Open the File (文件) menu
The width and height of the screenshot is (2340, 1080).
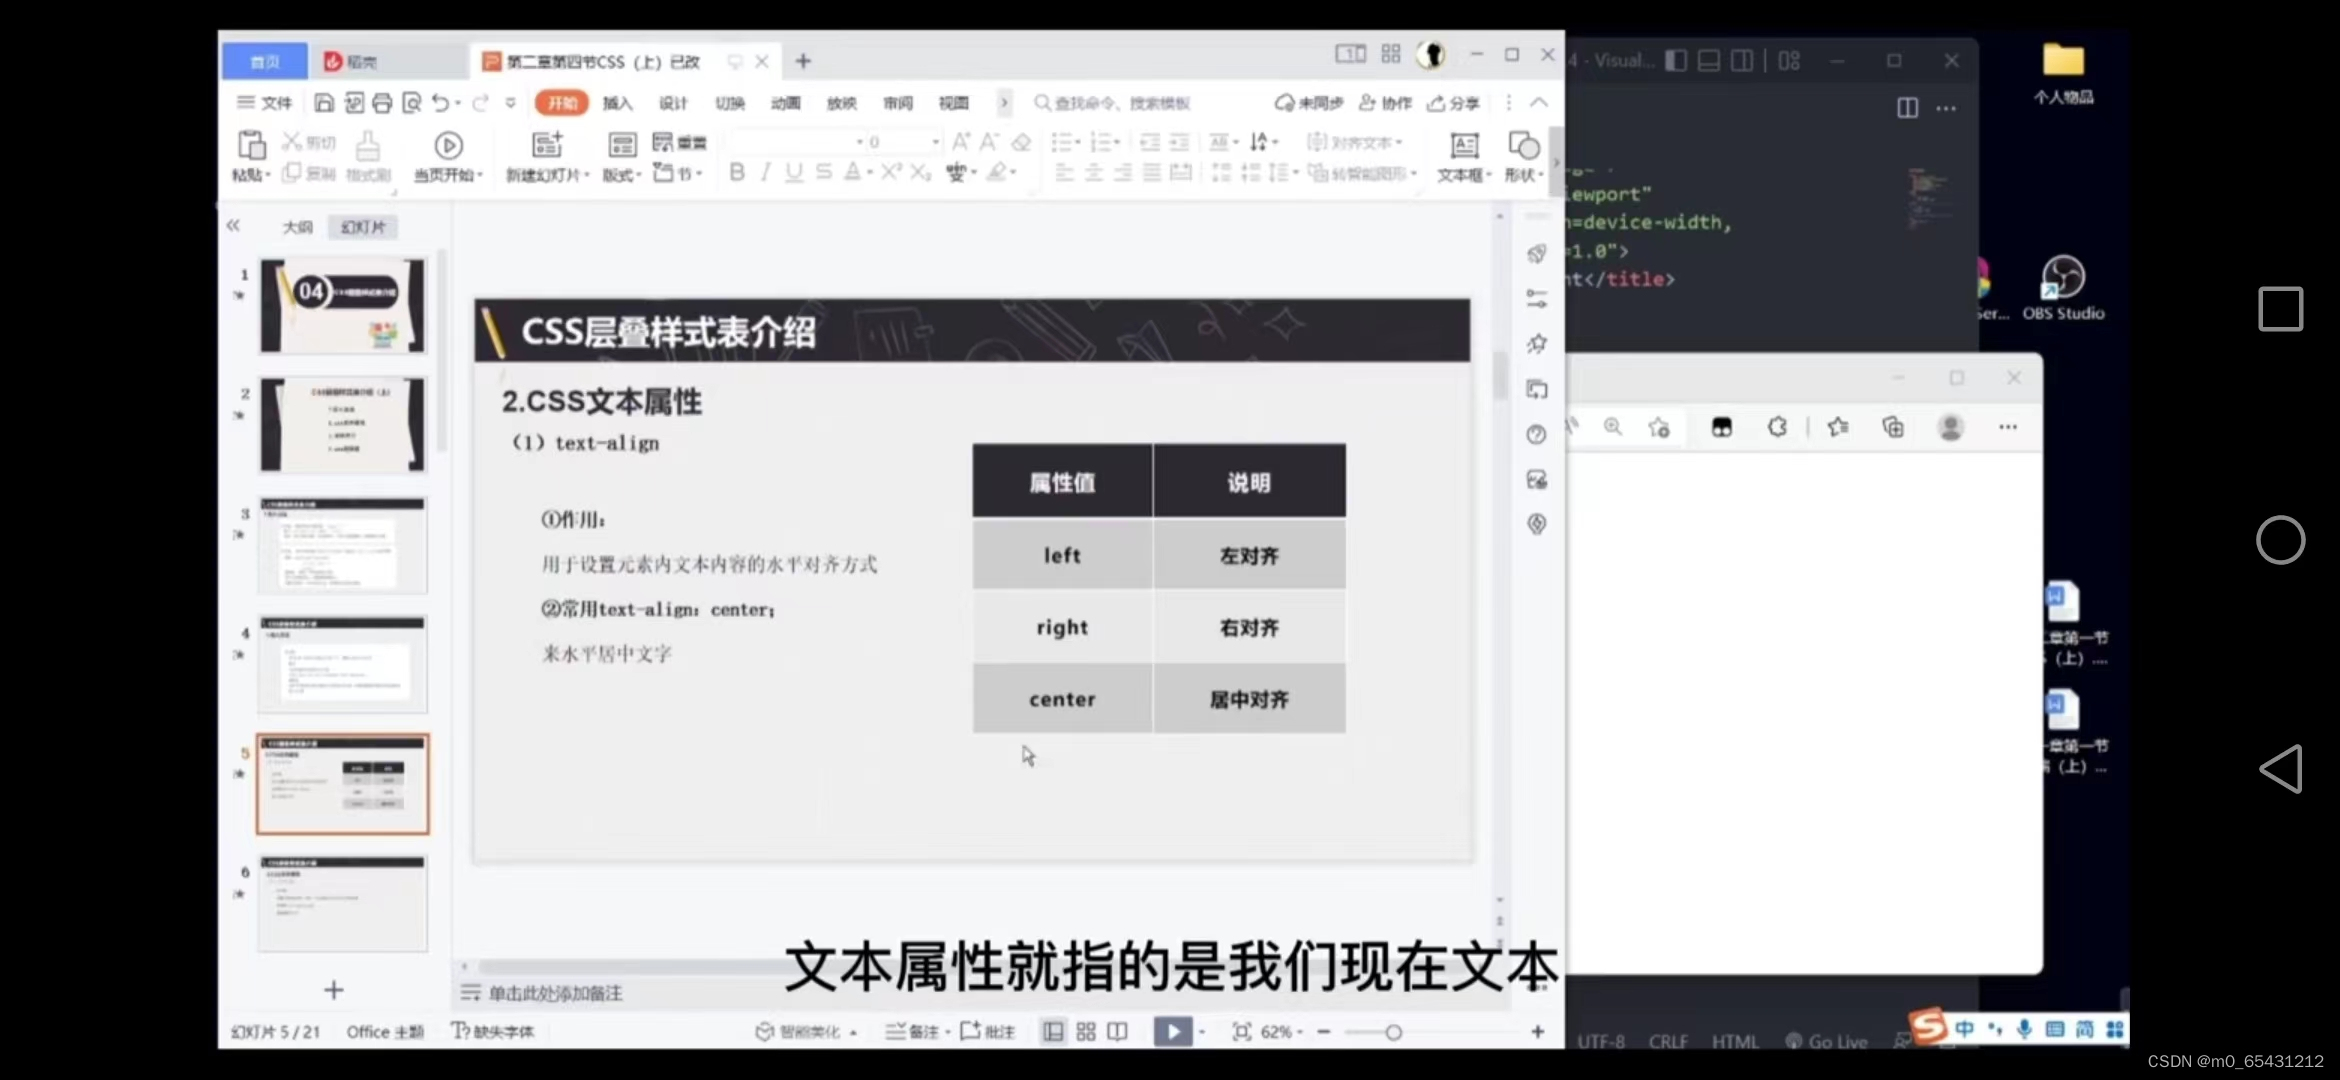264,103
